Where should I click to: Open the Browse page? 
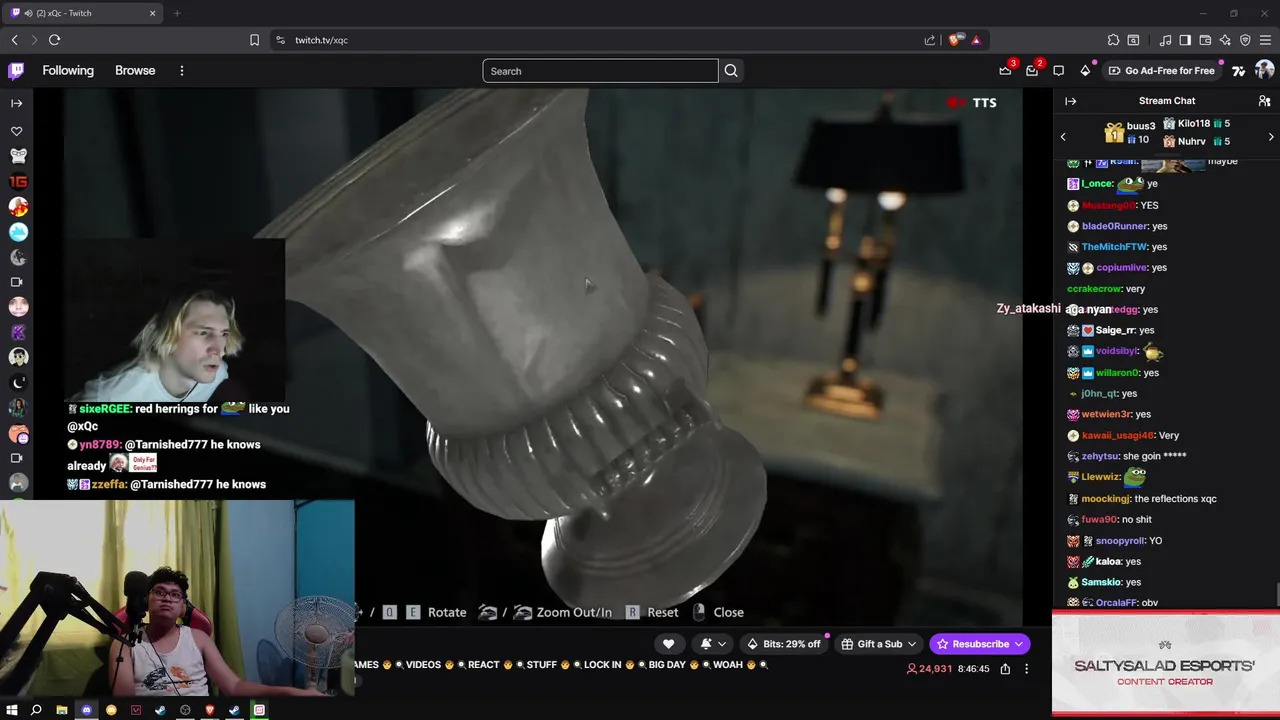pos(135,71)
